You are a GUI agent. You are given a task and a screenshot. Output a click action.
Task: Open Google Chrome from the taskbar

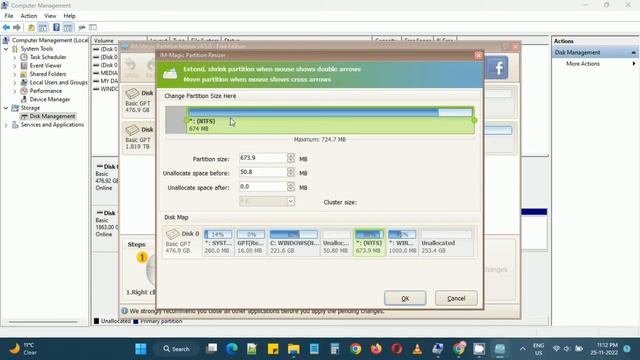coord(356,349)
